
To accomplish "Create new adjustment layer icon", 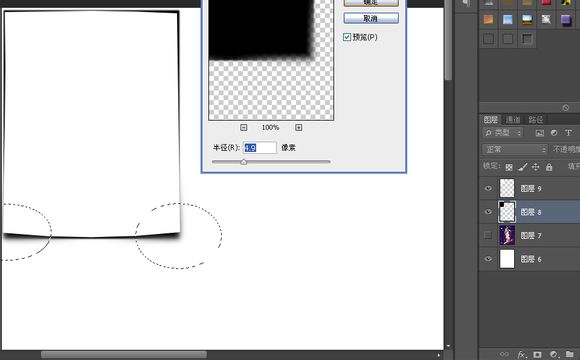I will coord(554,354).
